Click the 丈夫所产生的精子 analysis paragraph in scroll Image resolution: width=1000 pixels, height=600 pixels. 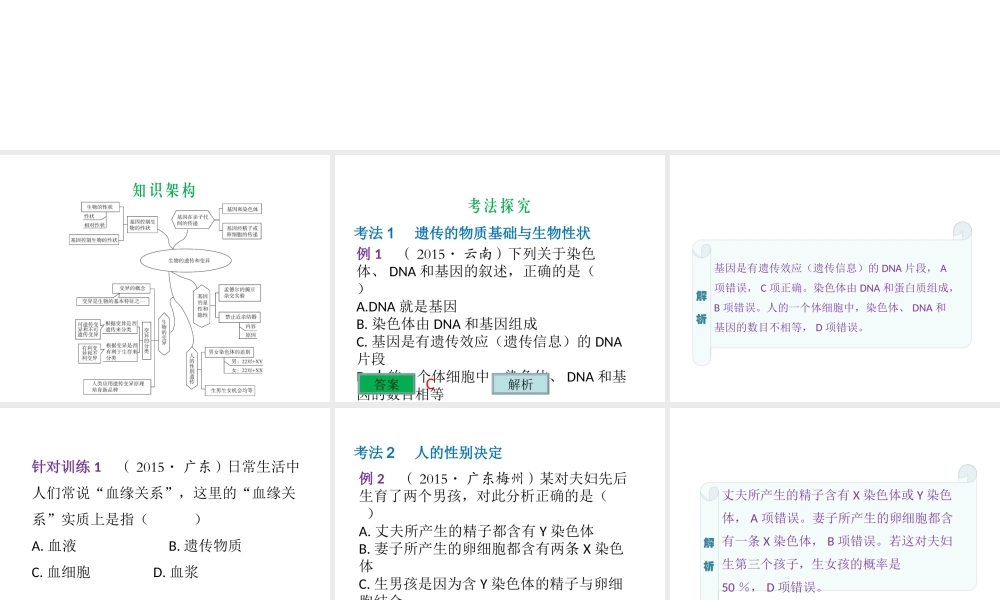click(837, 541)
